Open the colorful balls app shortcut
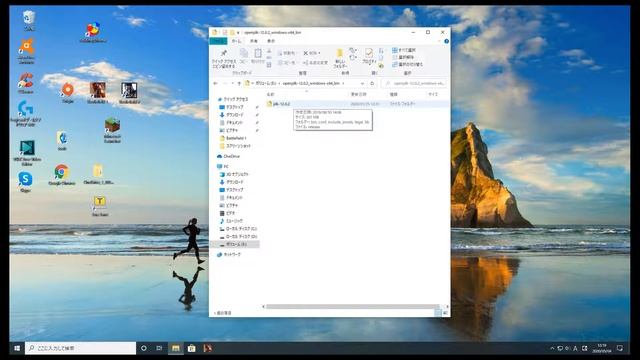Viewport: 640px width, 360px height. coord(93,32)
